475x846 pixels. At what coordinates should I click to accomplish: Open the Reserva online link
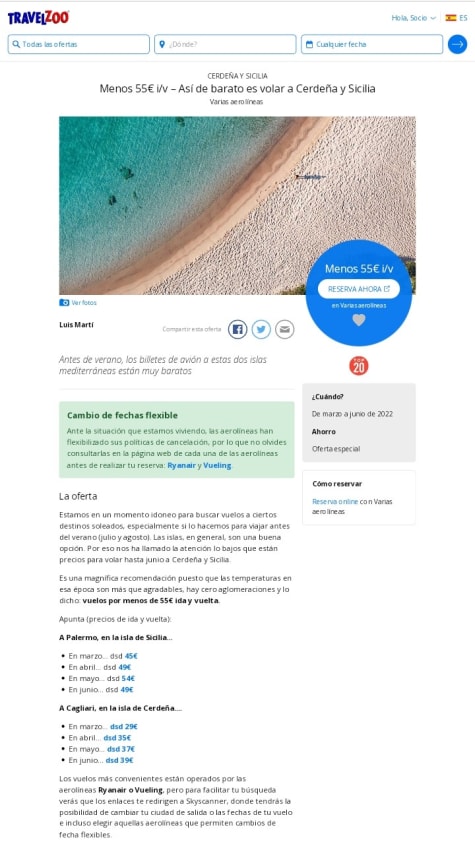tap(335, 501)
